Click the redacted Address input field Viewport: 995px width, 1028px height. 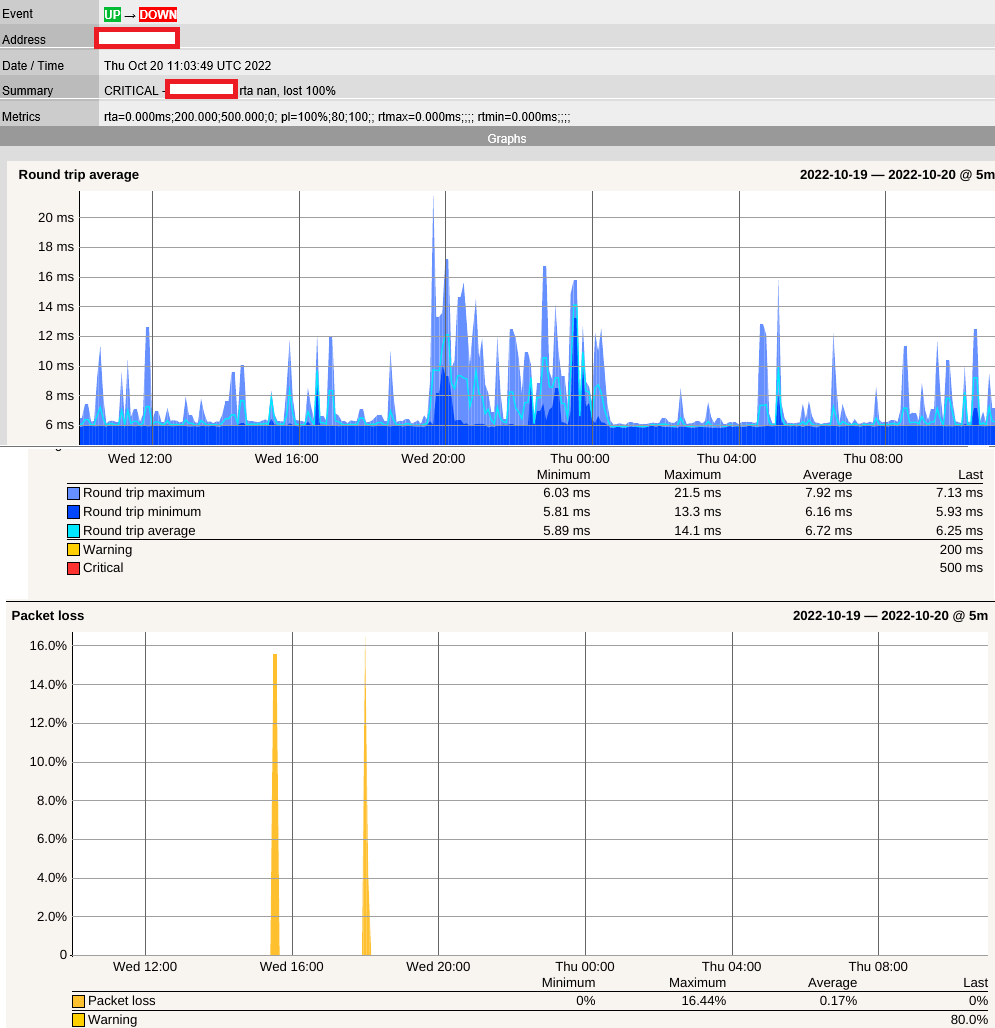[x=137, y=39]
